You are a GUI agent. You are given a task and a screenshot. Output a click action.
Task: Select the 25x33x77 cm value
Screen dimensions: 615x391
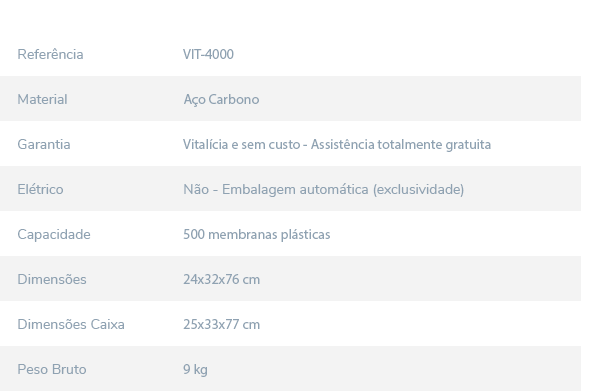[221, 325]
